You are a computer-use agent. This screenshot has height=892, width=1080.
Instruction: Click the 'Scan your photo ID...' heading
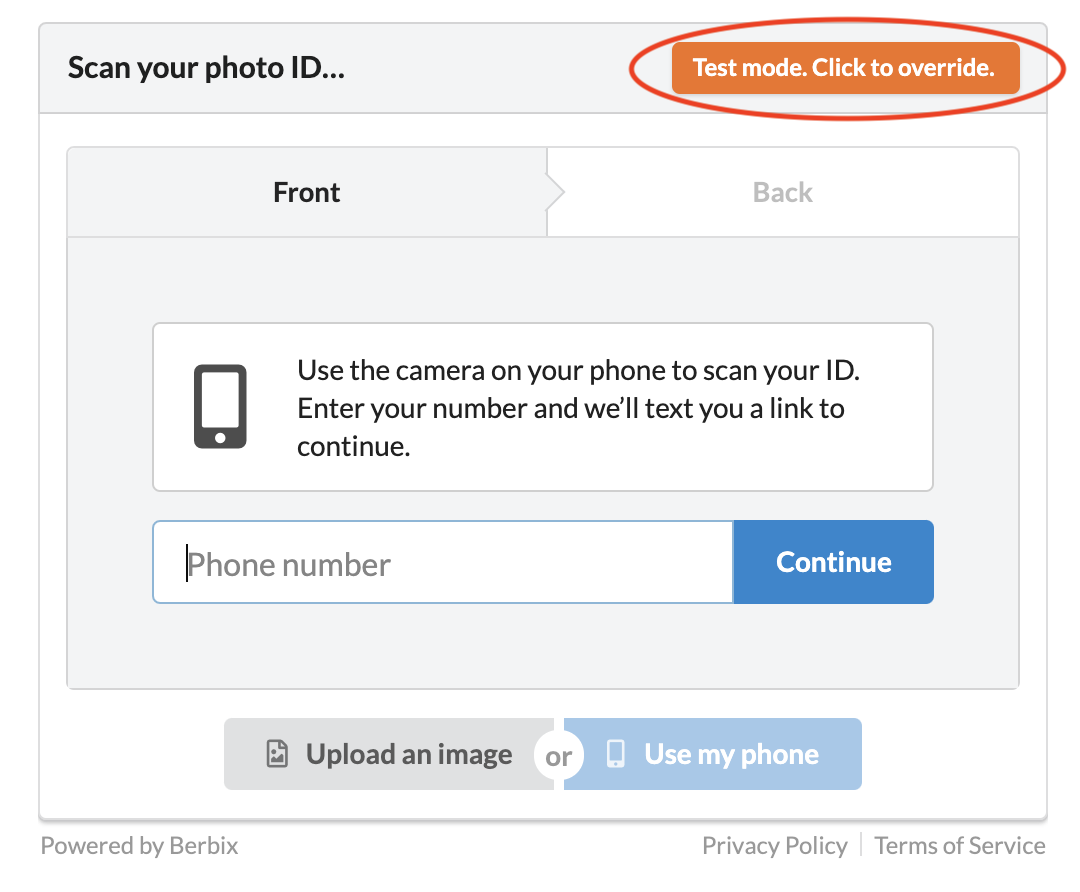206,68
